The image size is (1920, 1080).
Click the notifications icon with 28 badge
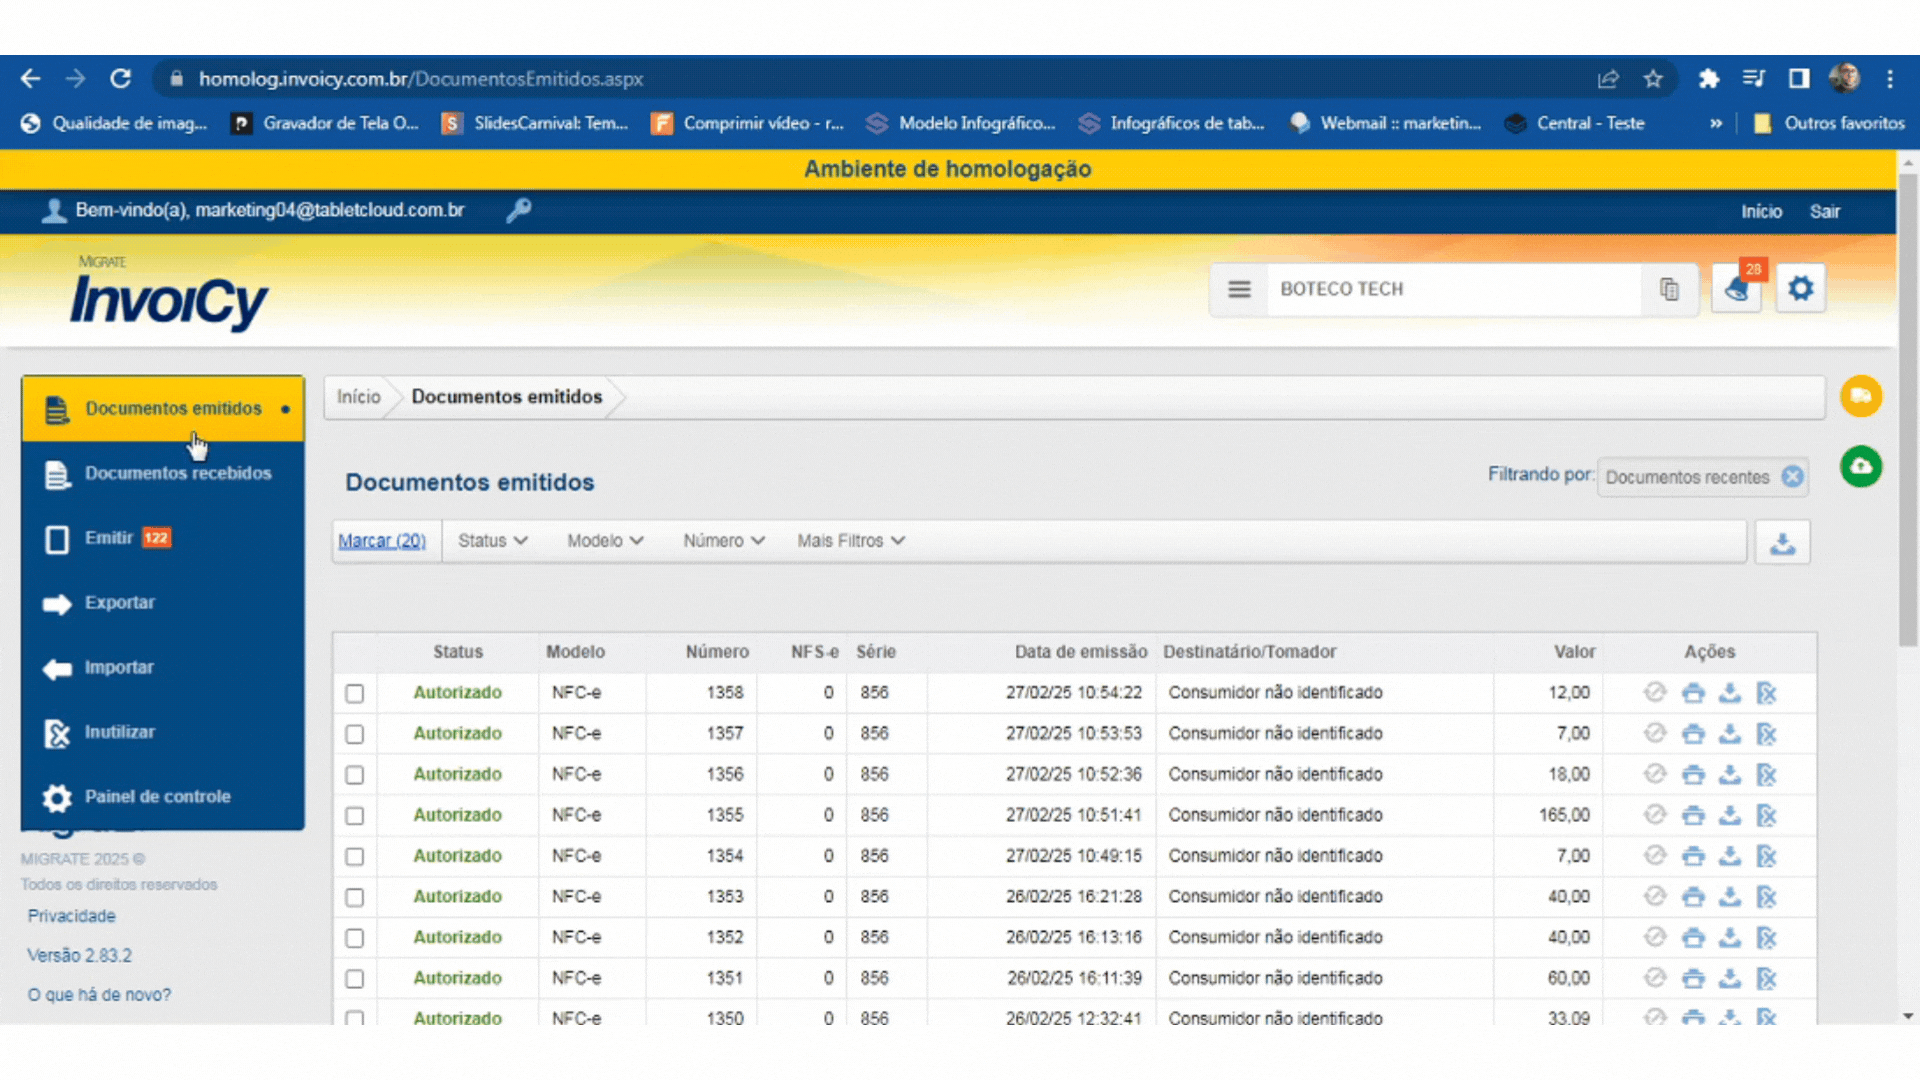click(1736, 289)
